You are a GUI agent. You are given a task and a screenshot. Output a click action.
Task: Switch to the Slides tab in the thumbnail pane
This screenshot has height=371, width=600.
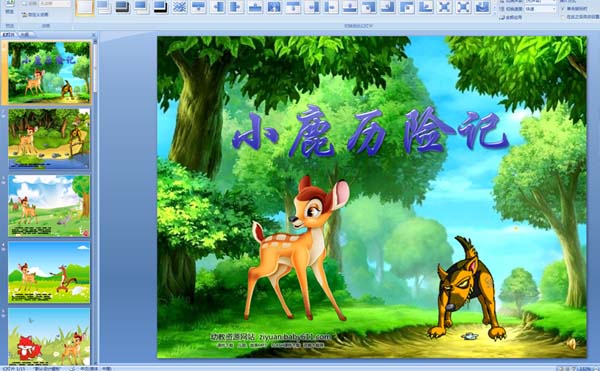8,34
